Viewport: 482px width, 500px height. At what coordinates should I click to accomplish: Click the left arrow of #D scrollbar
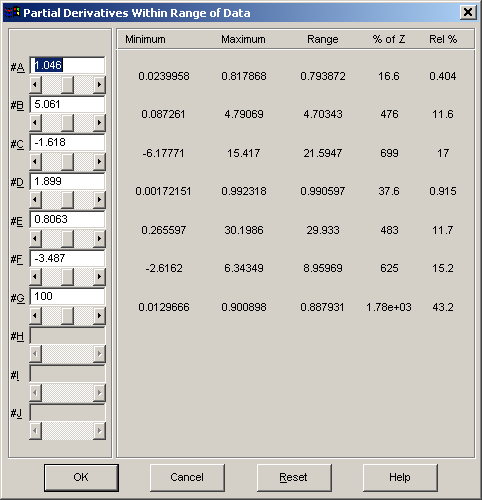click(x=35, y=200)
